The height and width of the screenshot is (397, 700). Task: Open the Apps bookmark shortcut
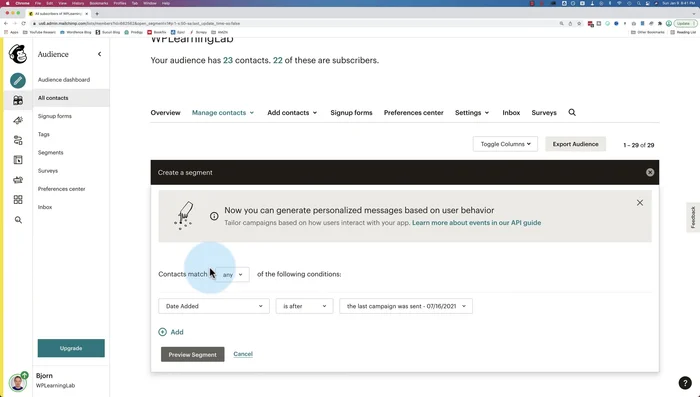12,32
